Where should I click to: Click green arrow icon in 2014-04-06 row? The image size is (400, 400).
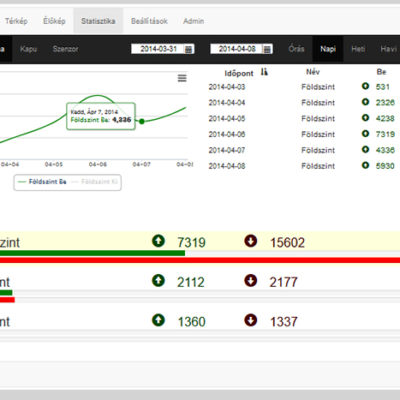point(365,134)
